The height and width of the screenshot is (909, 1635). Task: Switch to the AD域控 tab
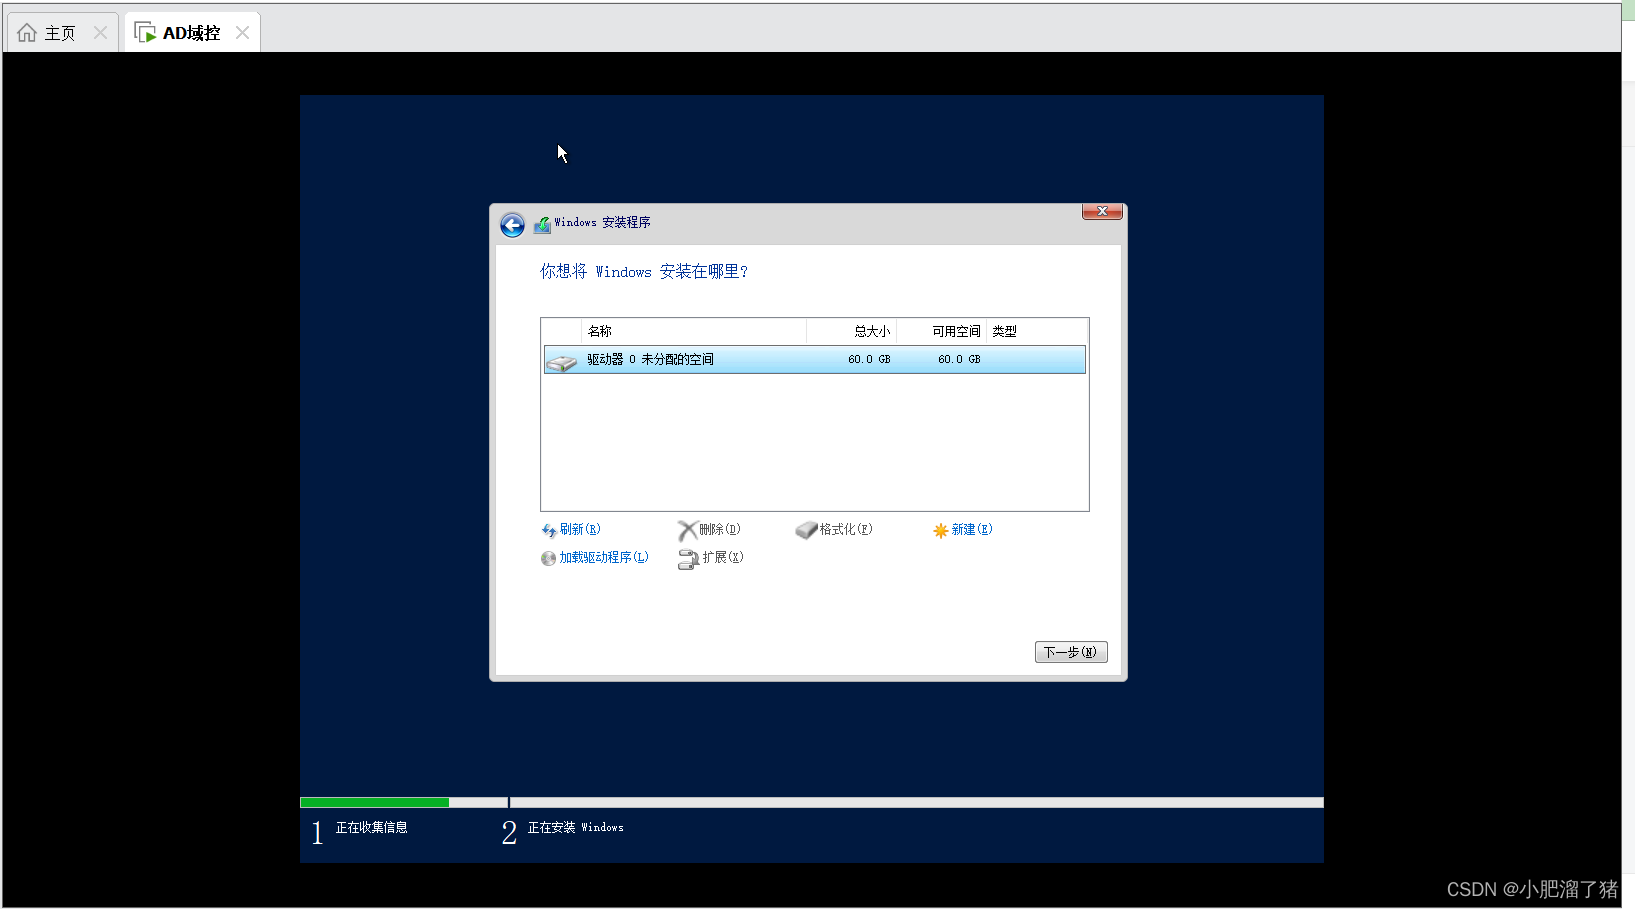pyautogui.click(x=192, y=33)
